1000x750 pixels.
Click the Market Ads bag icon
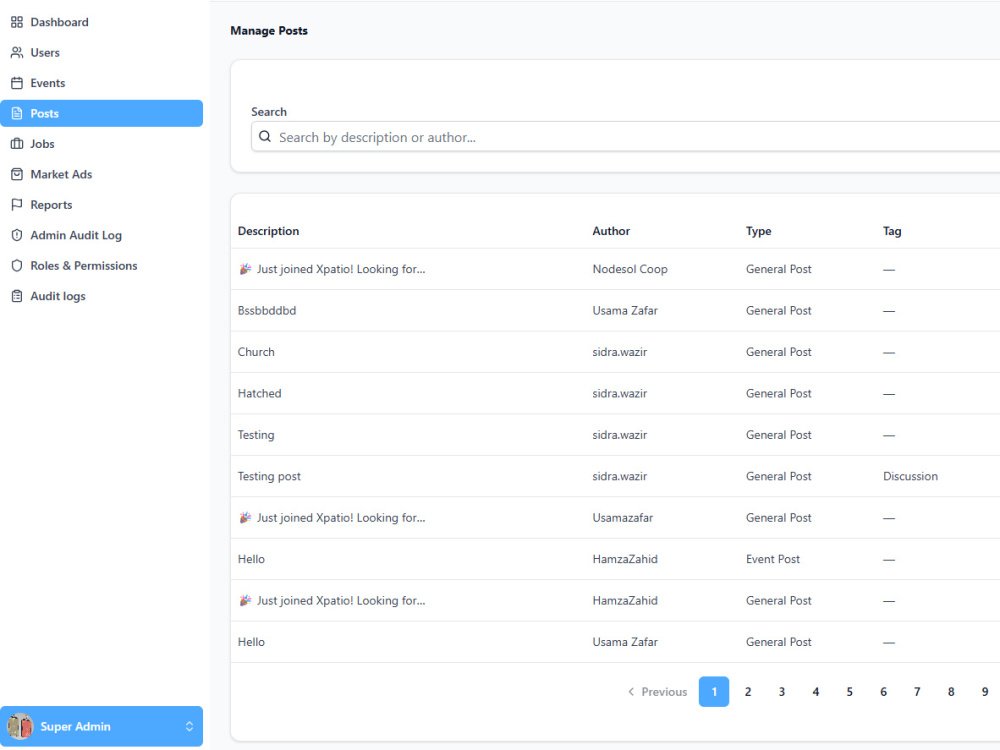[17, 174]
